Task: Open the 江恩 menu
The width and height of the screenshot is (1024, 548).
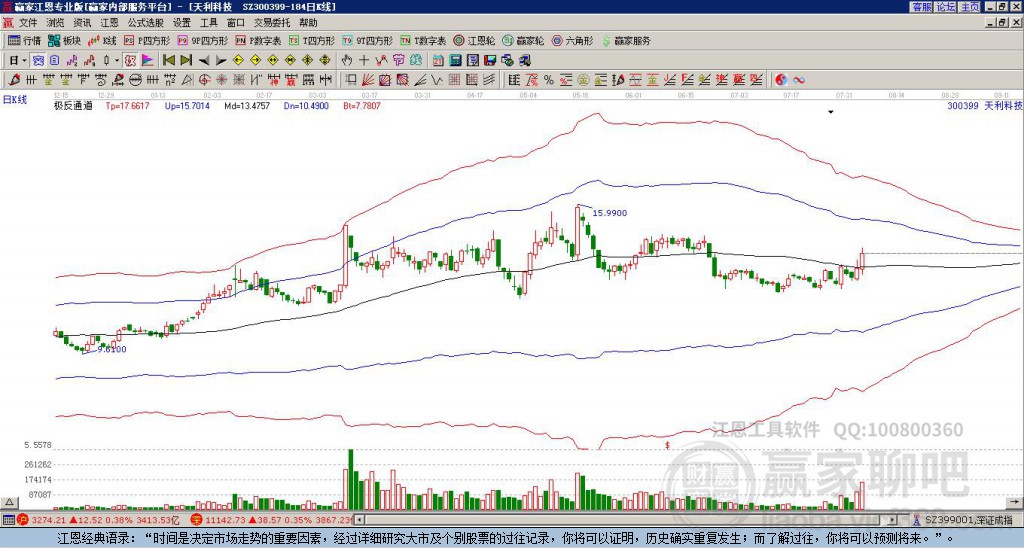Action: 109,23
